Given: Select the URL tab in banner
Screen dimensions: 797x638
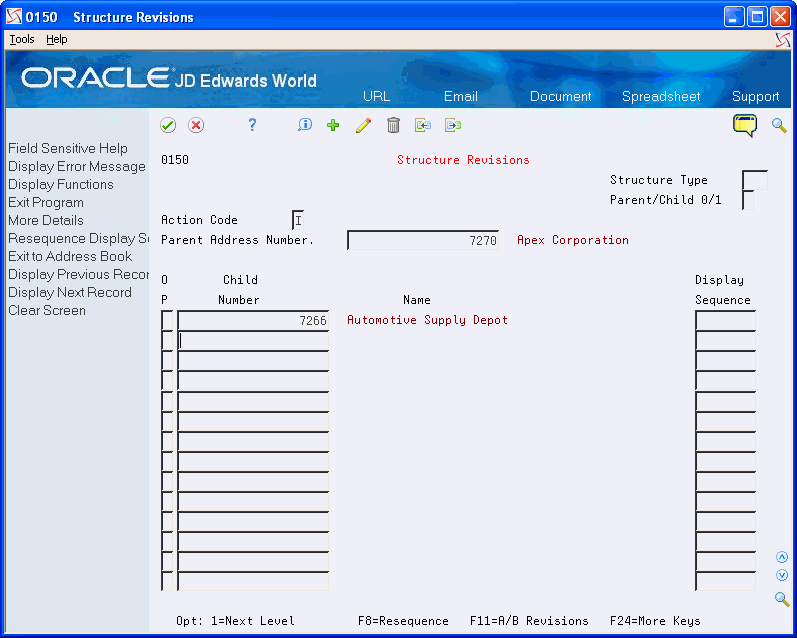Looking at the screenshot, I should (x=376, y=96).
